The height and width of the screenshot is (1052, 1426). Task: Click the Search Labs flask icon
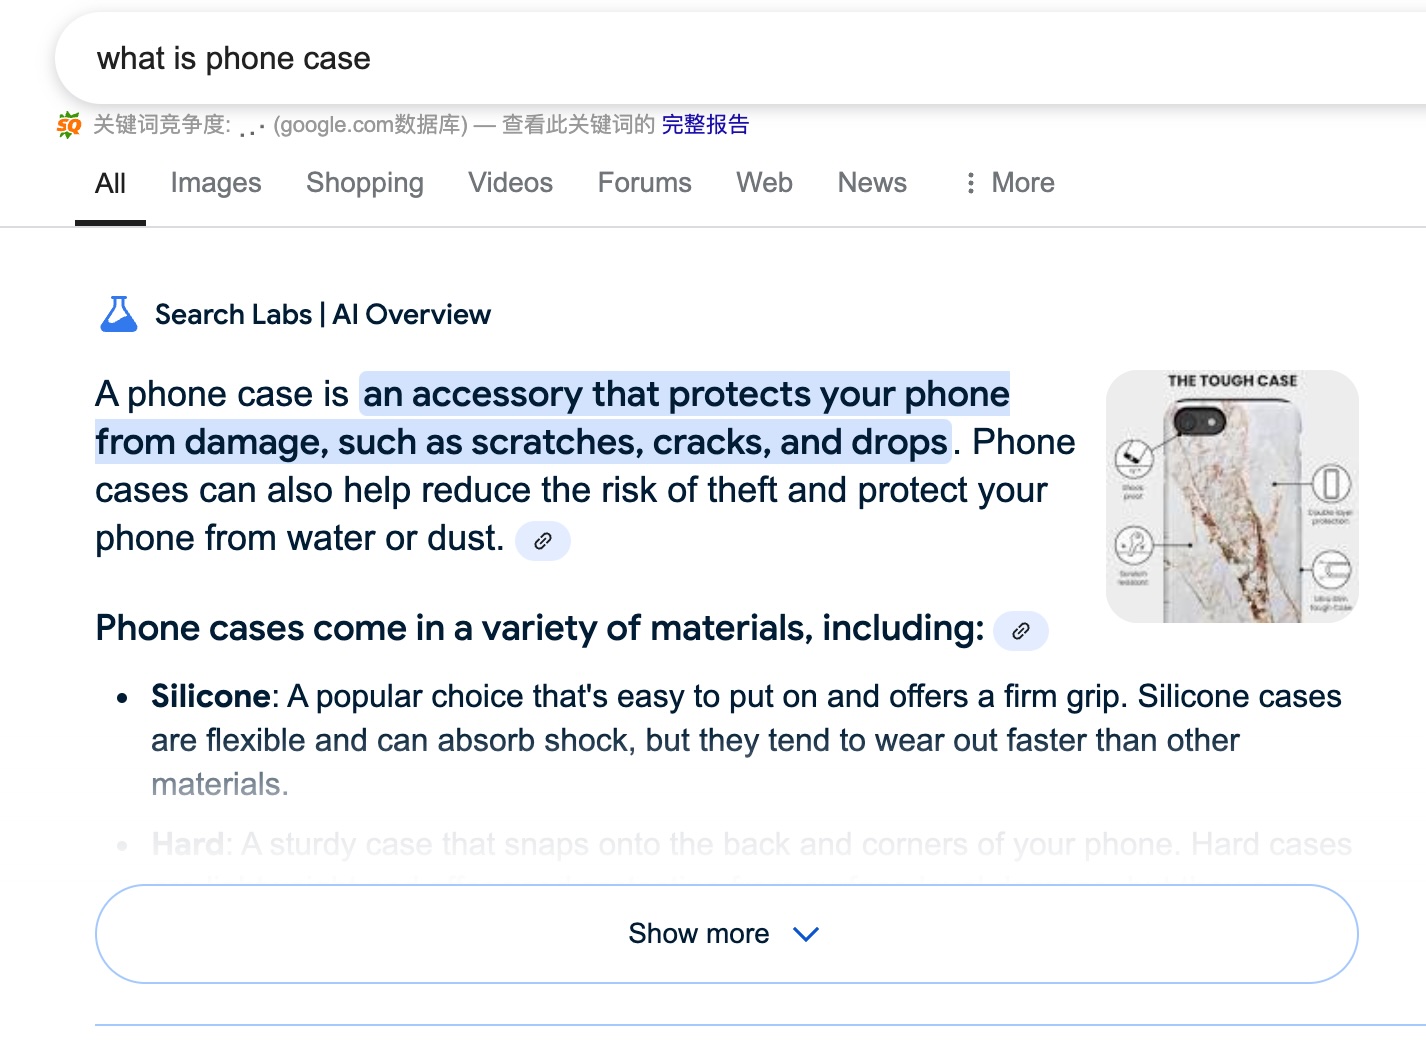pyautogui.click(x=119, y=314)
